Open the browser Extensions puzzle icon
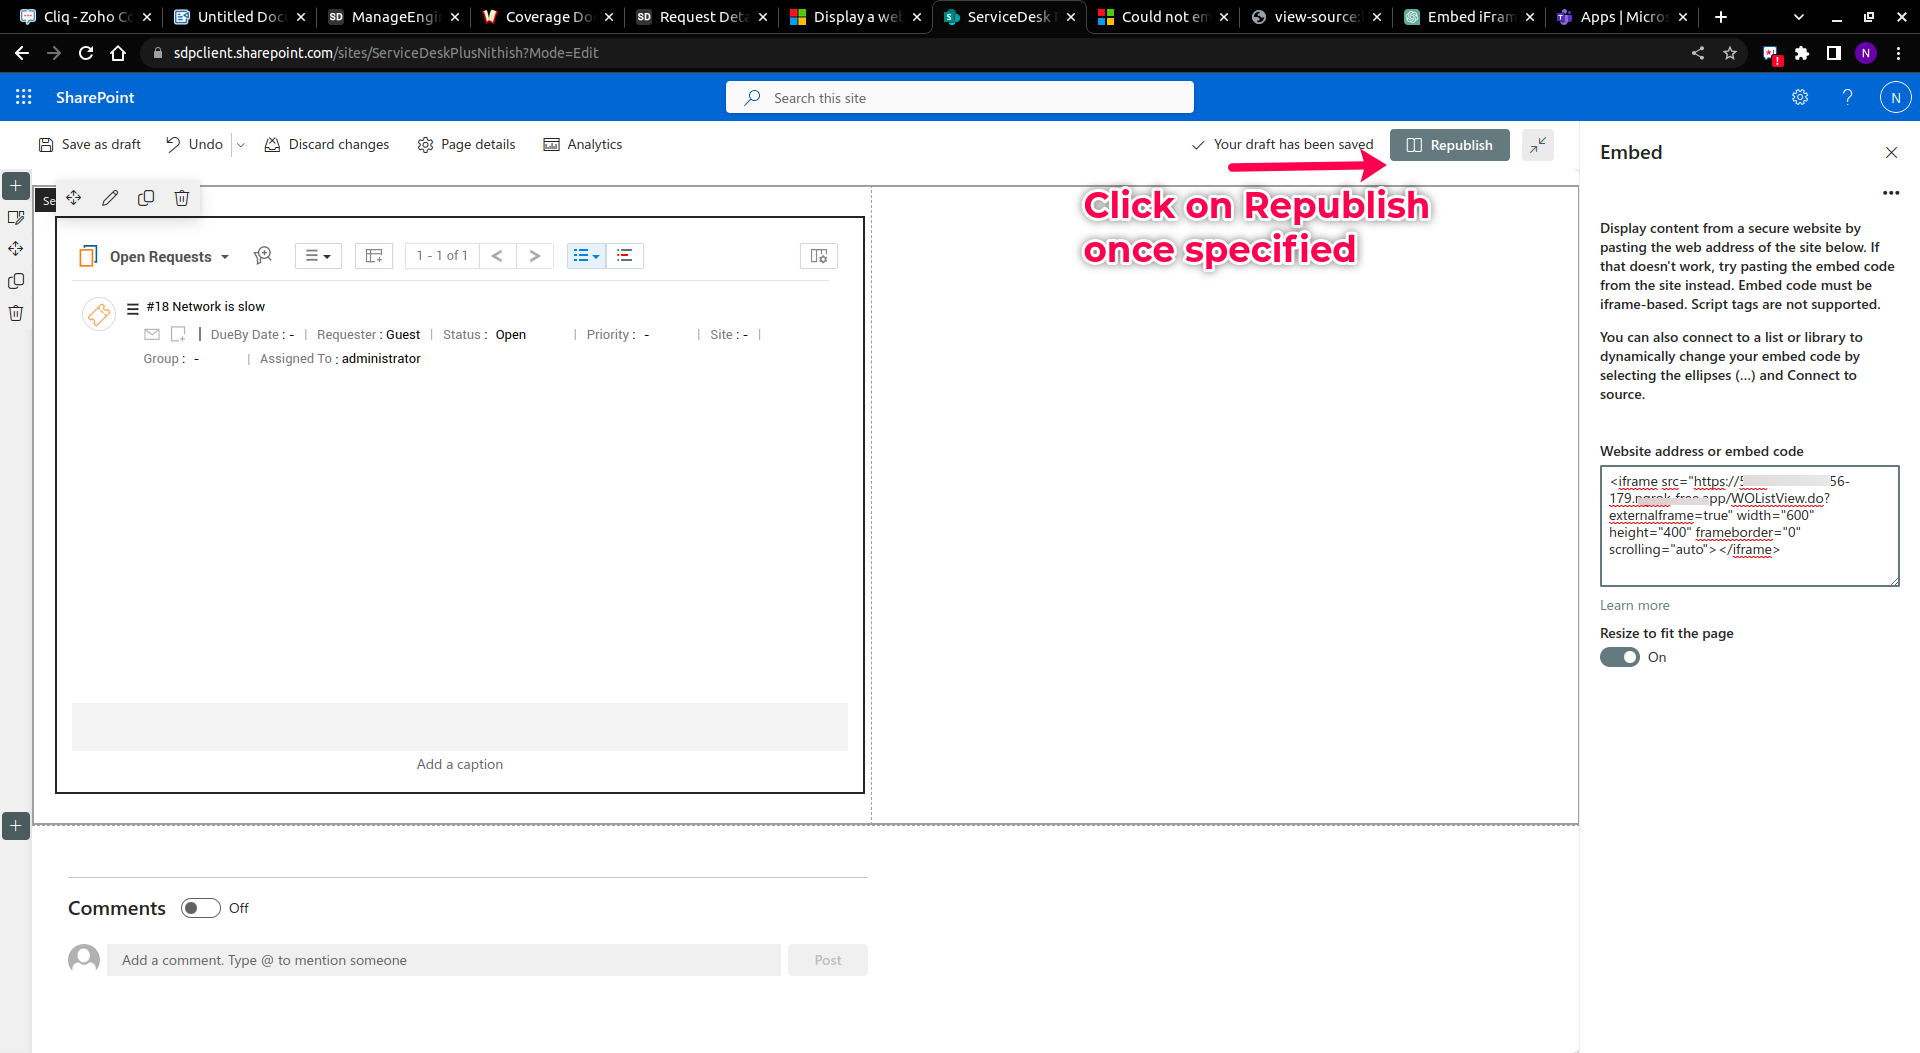 [1802, 53]
